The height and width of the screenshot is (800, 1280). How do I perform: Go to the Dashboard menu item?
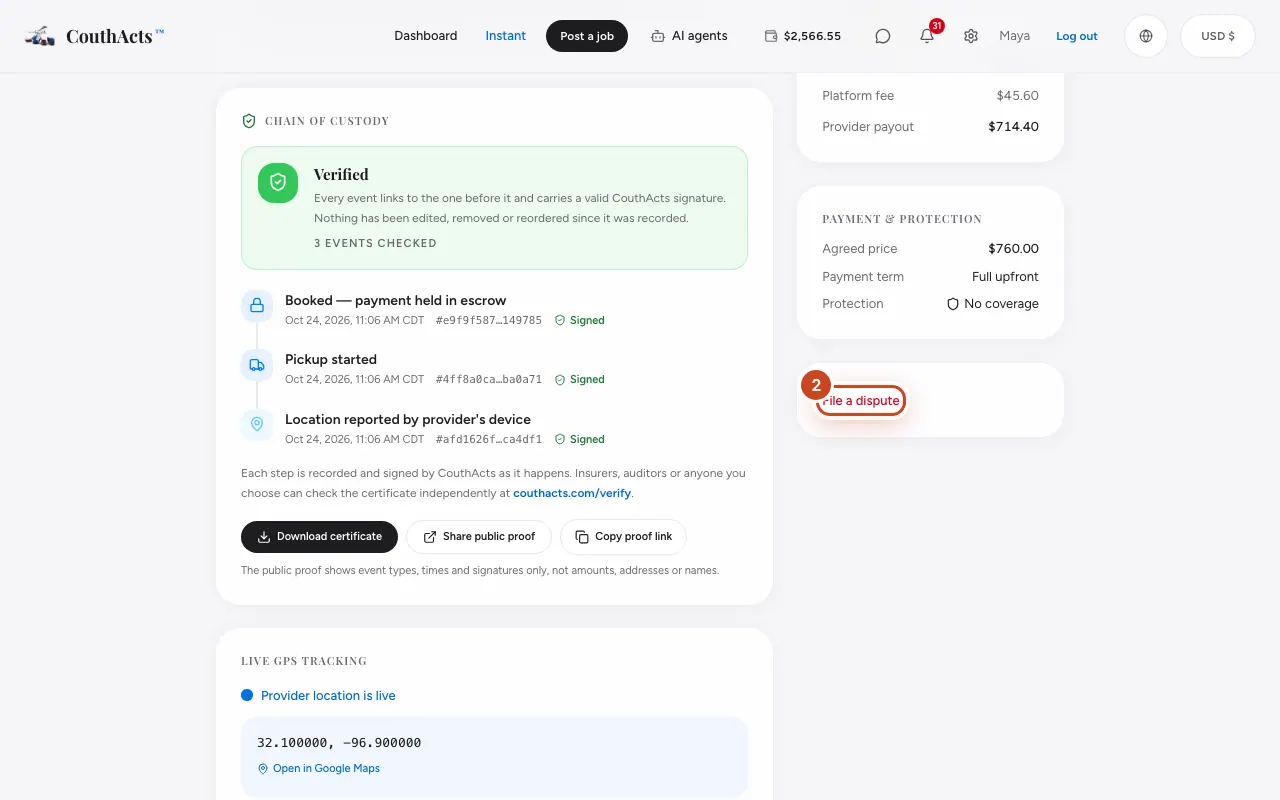(425, 36)
